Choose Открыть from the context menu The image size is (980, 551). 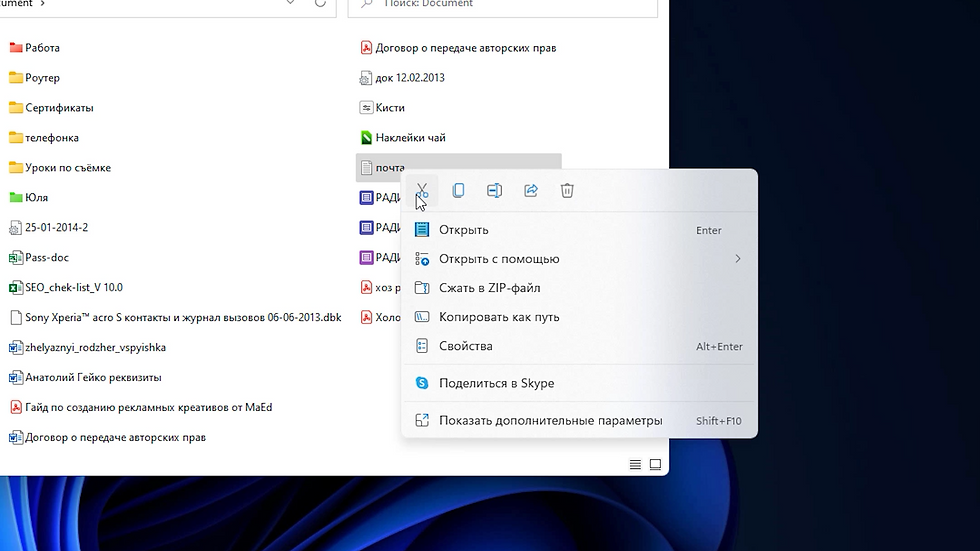point(579,230)
